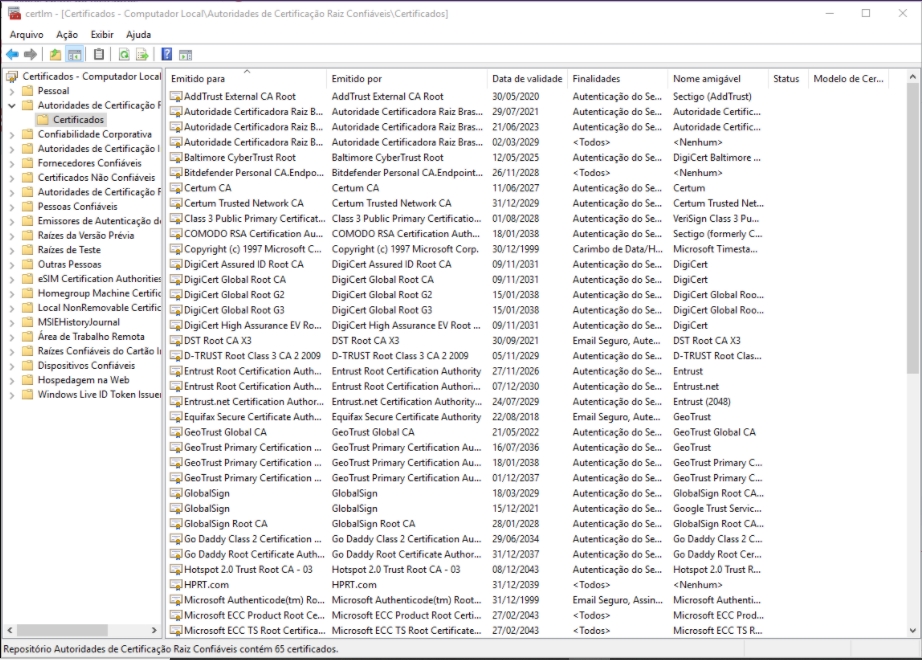Screen dimensions: 922x660
Task: Click the Show/Hide action pane icon
Action: (x=186, y=55)
